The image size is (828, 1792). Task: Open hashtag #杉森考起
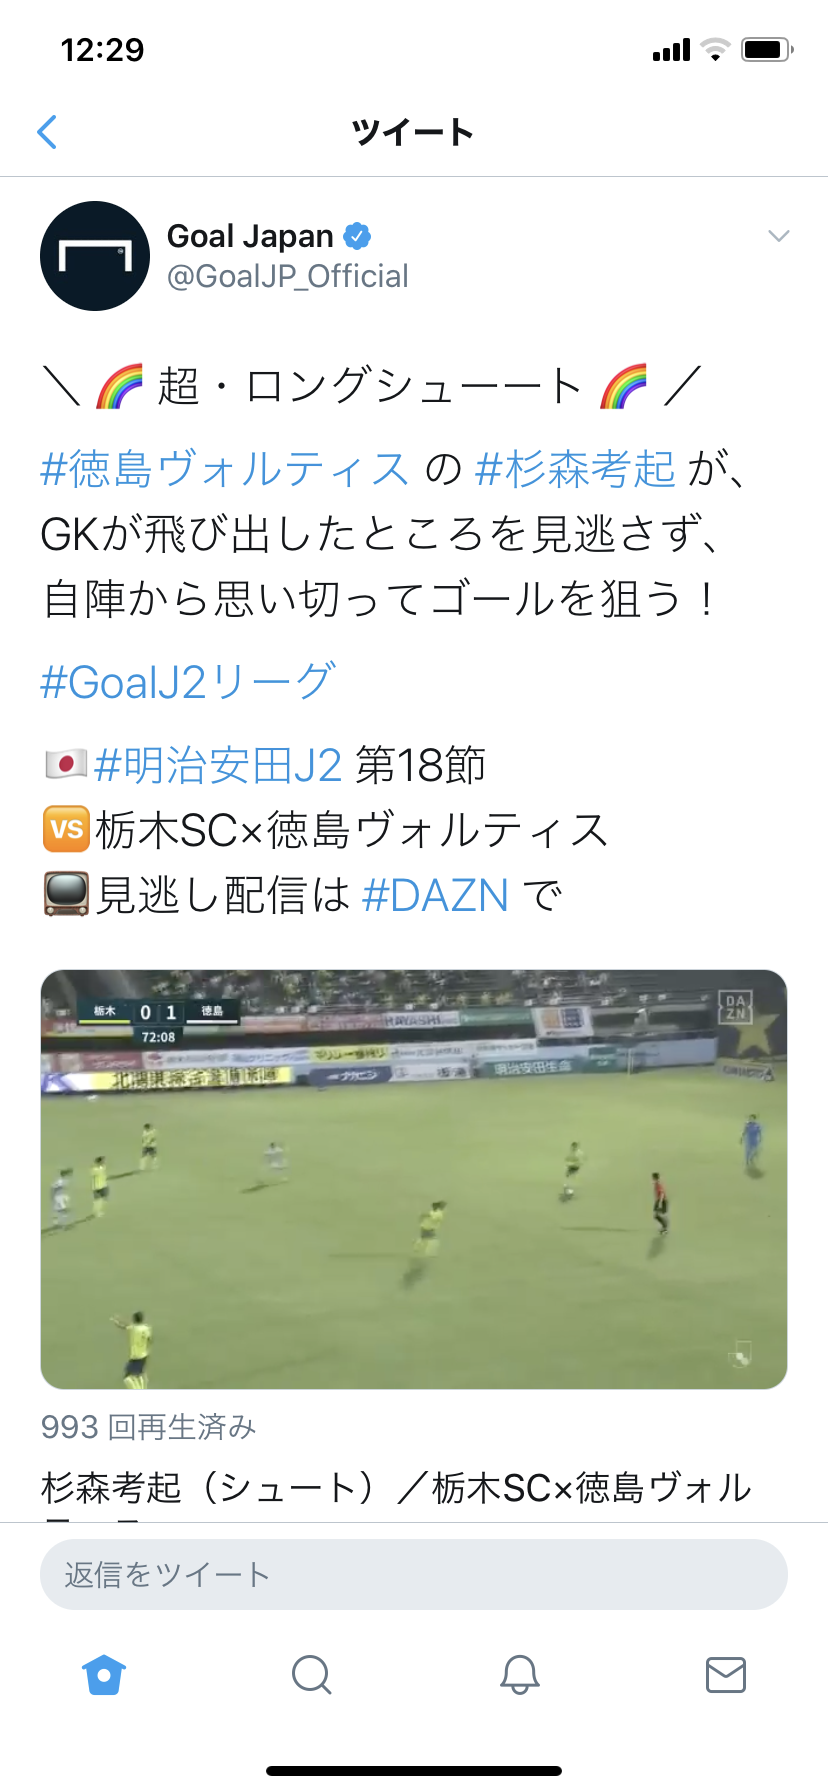coord(575,469)
